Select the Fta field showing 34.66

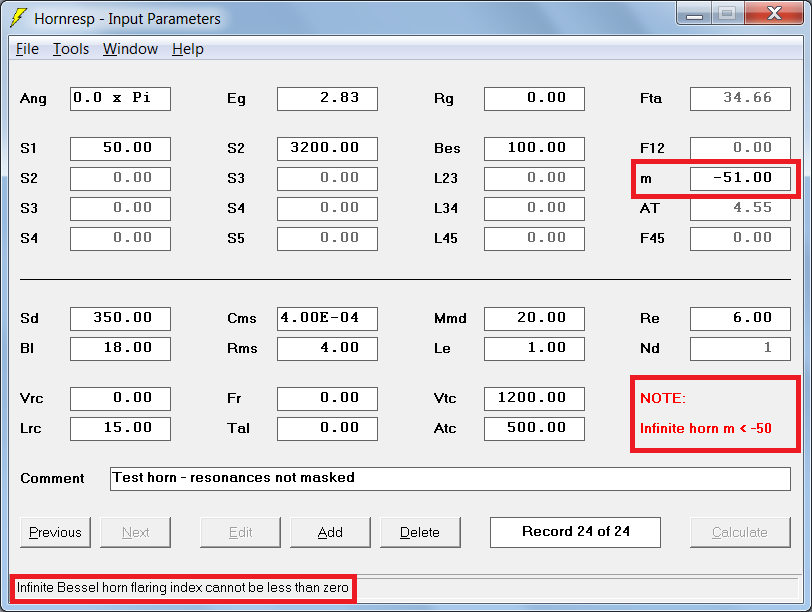point(740,98)
